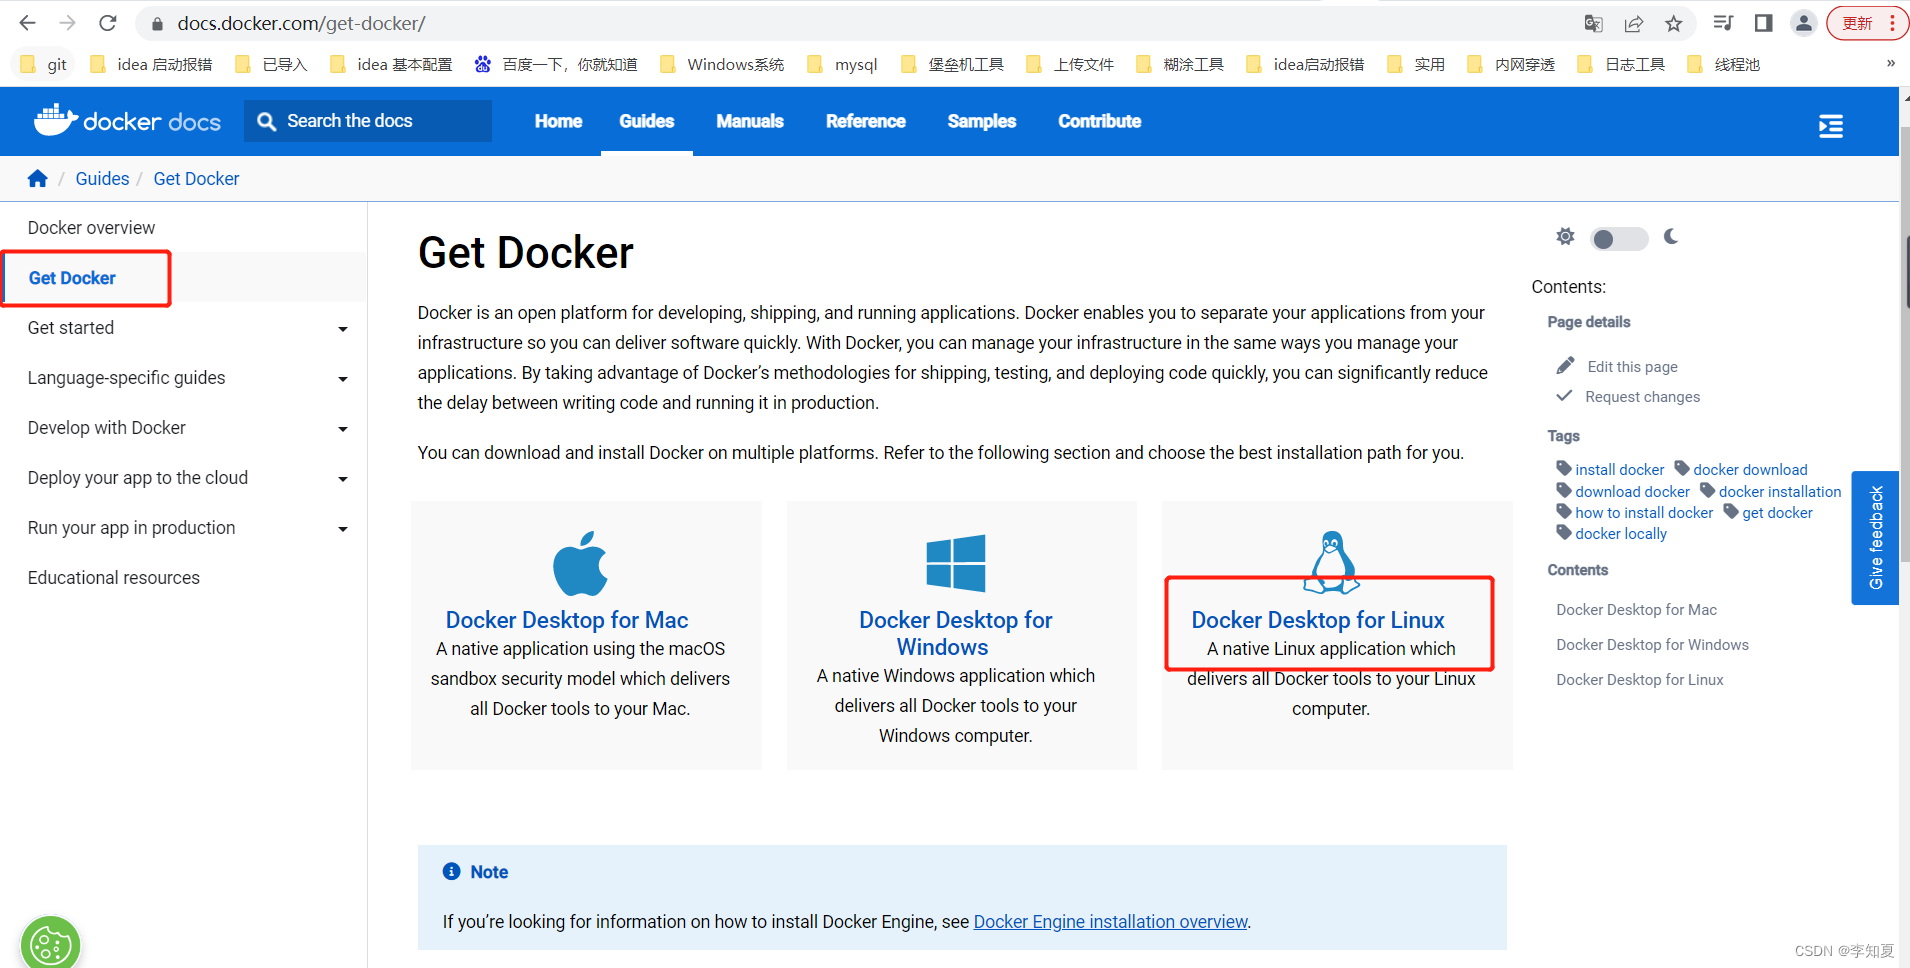Toggle the dark mode switch
Viewport: 1910px width, 968px height.
tap(1619, 239)
